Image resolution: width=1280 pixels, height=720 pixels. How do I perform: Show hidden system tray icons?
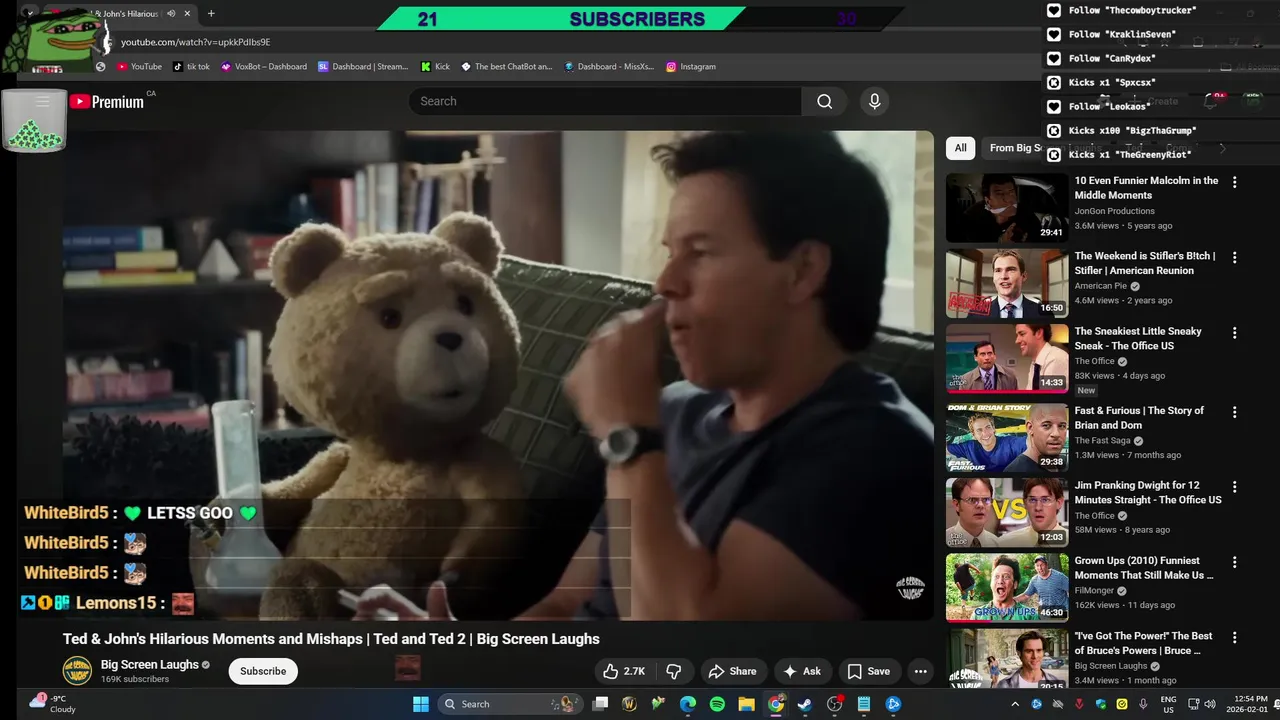click(x=1015, y=704)
